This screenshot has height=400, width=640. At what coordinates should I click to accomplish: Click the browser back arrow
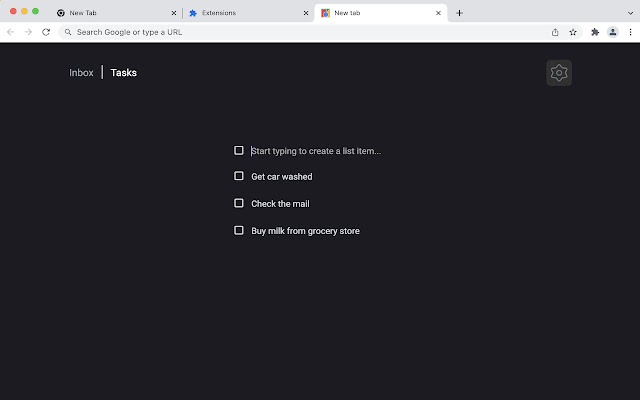click(x=10, y=32)
